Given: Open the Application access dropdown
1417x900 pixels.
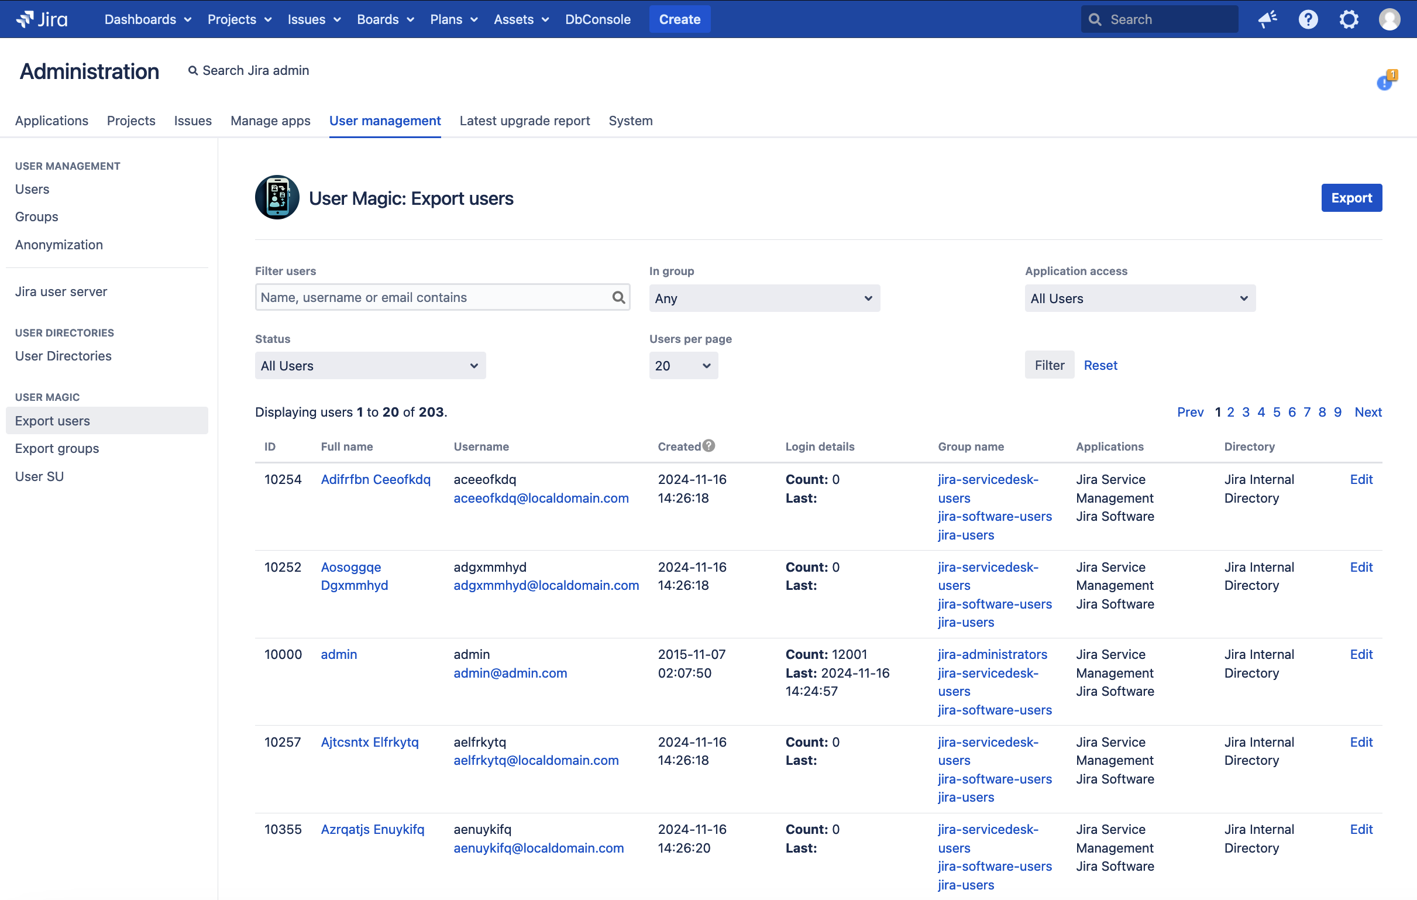Looking at the screenshot, I should [x=1139, y=298].
